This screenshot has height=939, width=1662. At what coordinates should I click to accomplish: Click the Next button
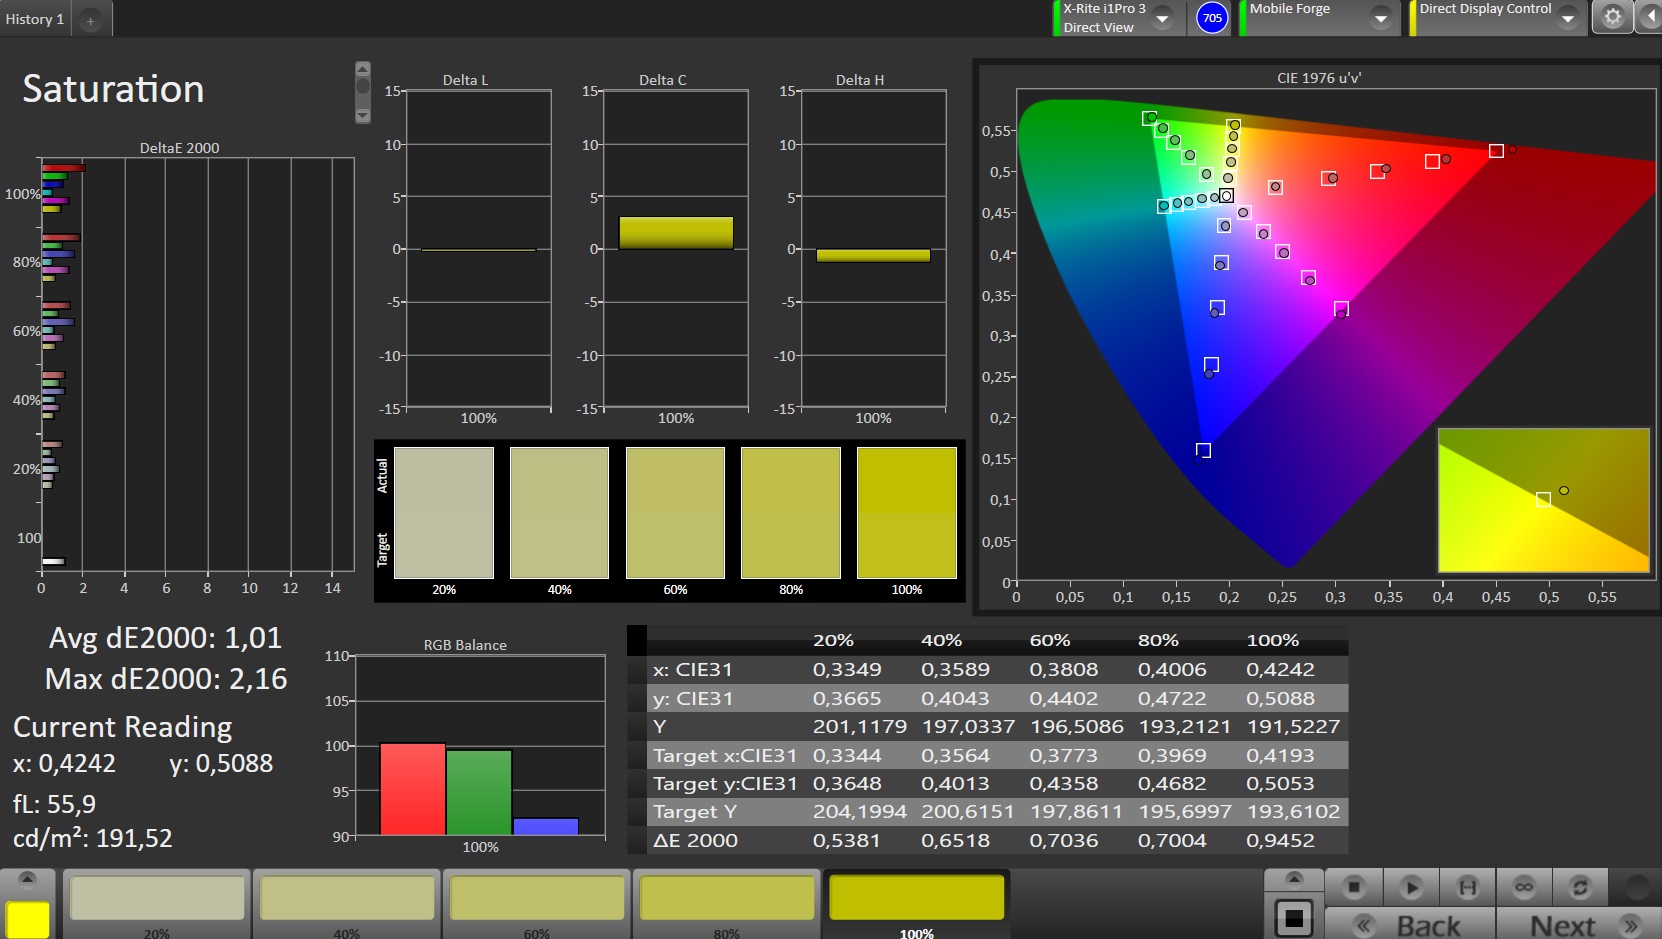point(1580,925)
